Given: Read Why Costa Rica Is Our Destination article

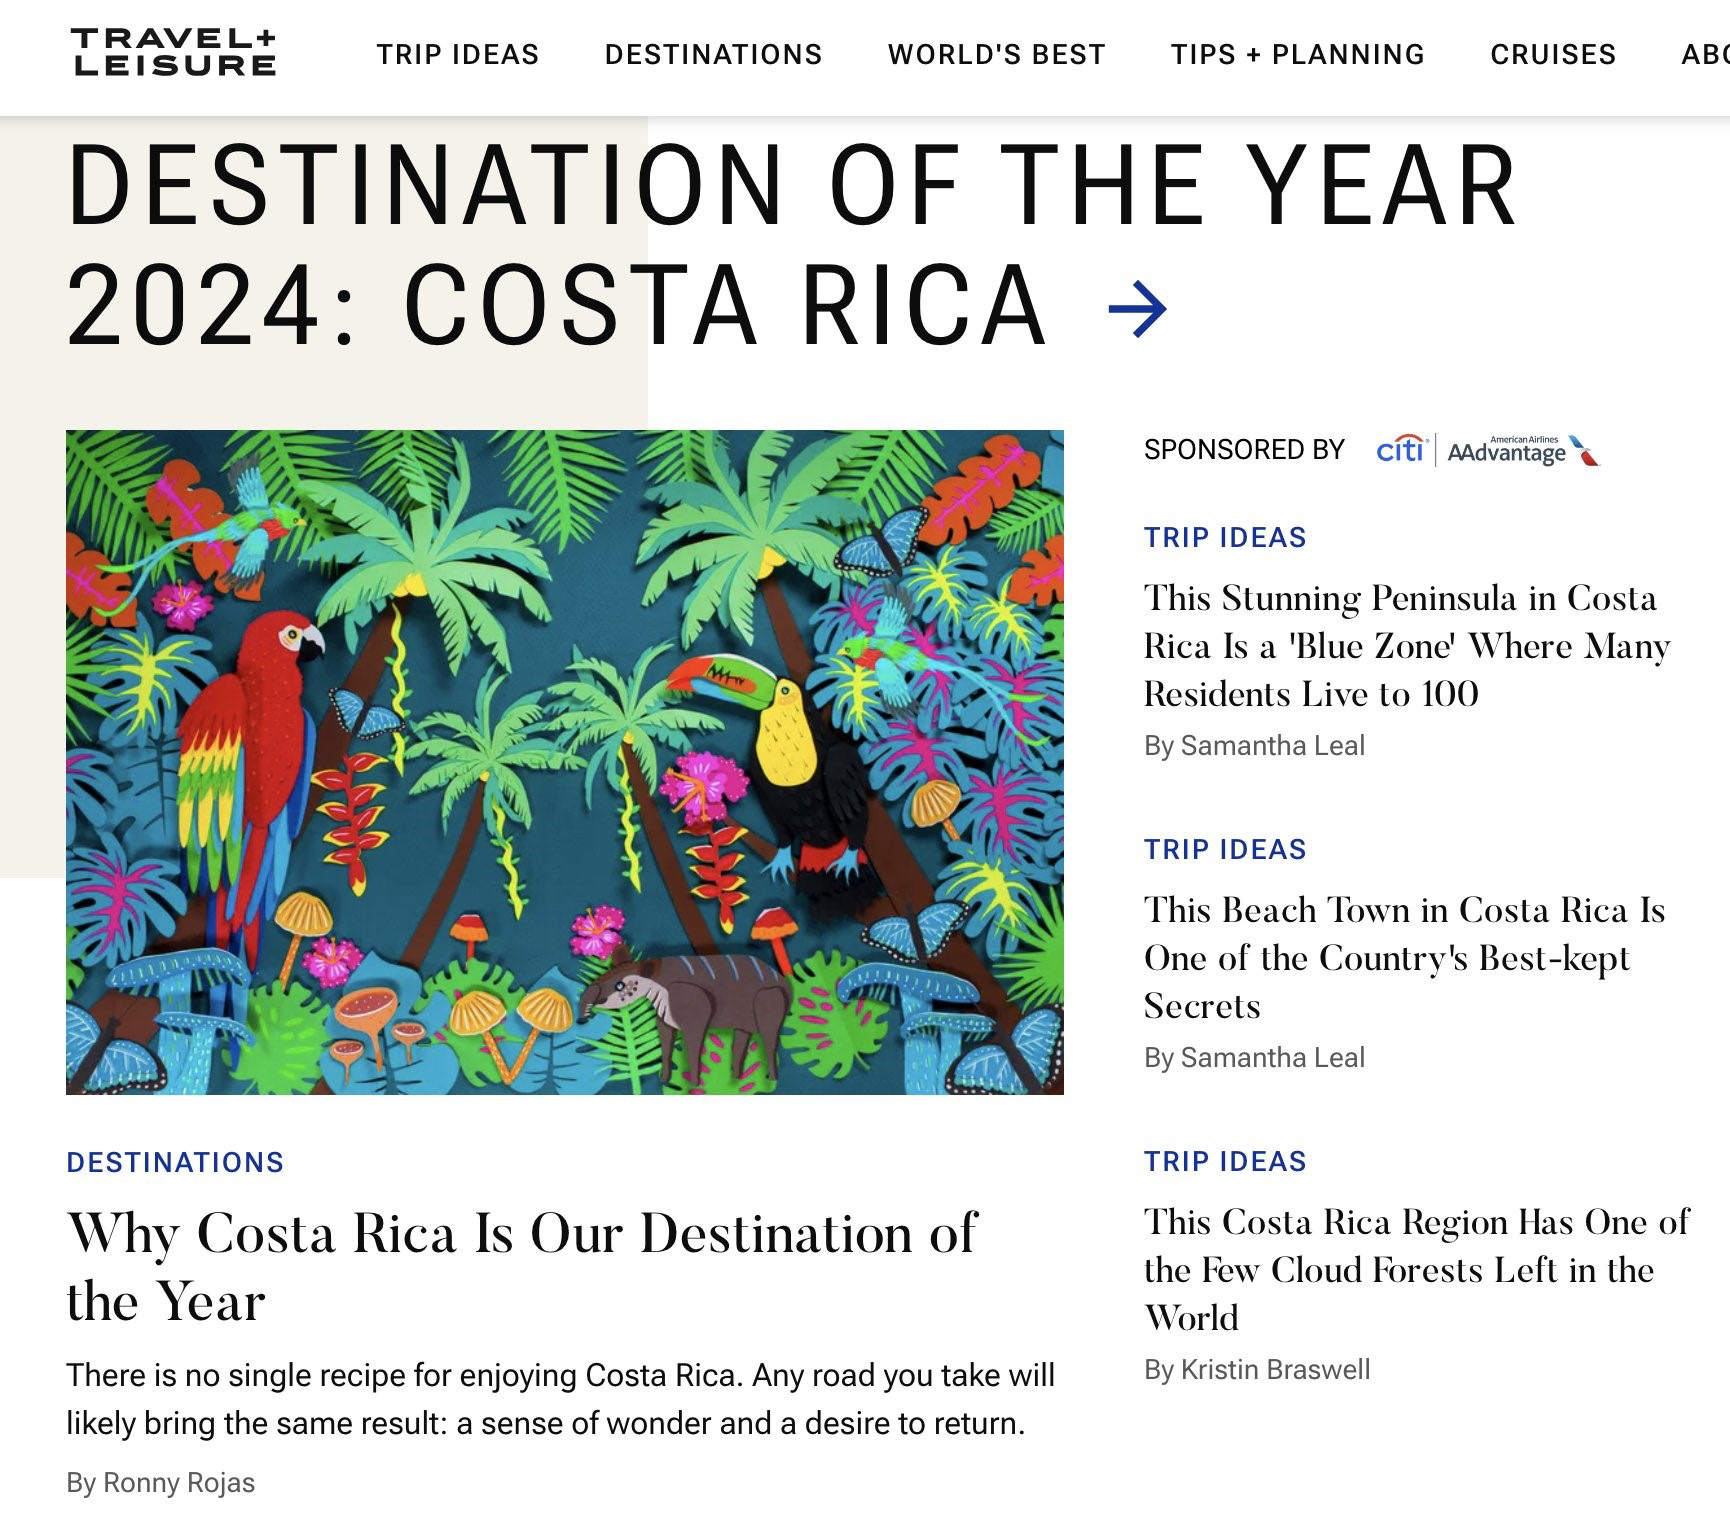Looking at the screenshot, I should [x=521, y=1266].
